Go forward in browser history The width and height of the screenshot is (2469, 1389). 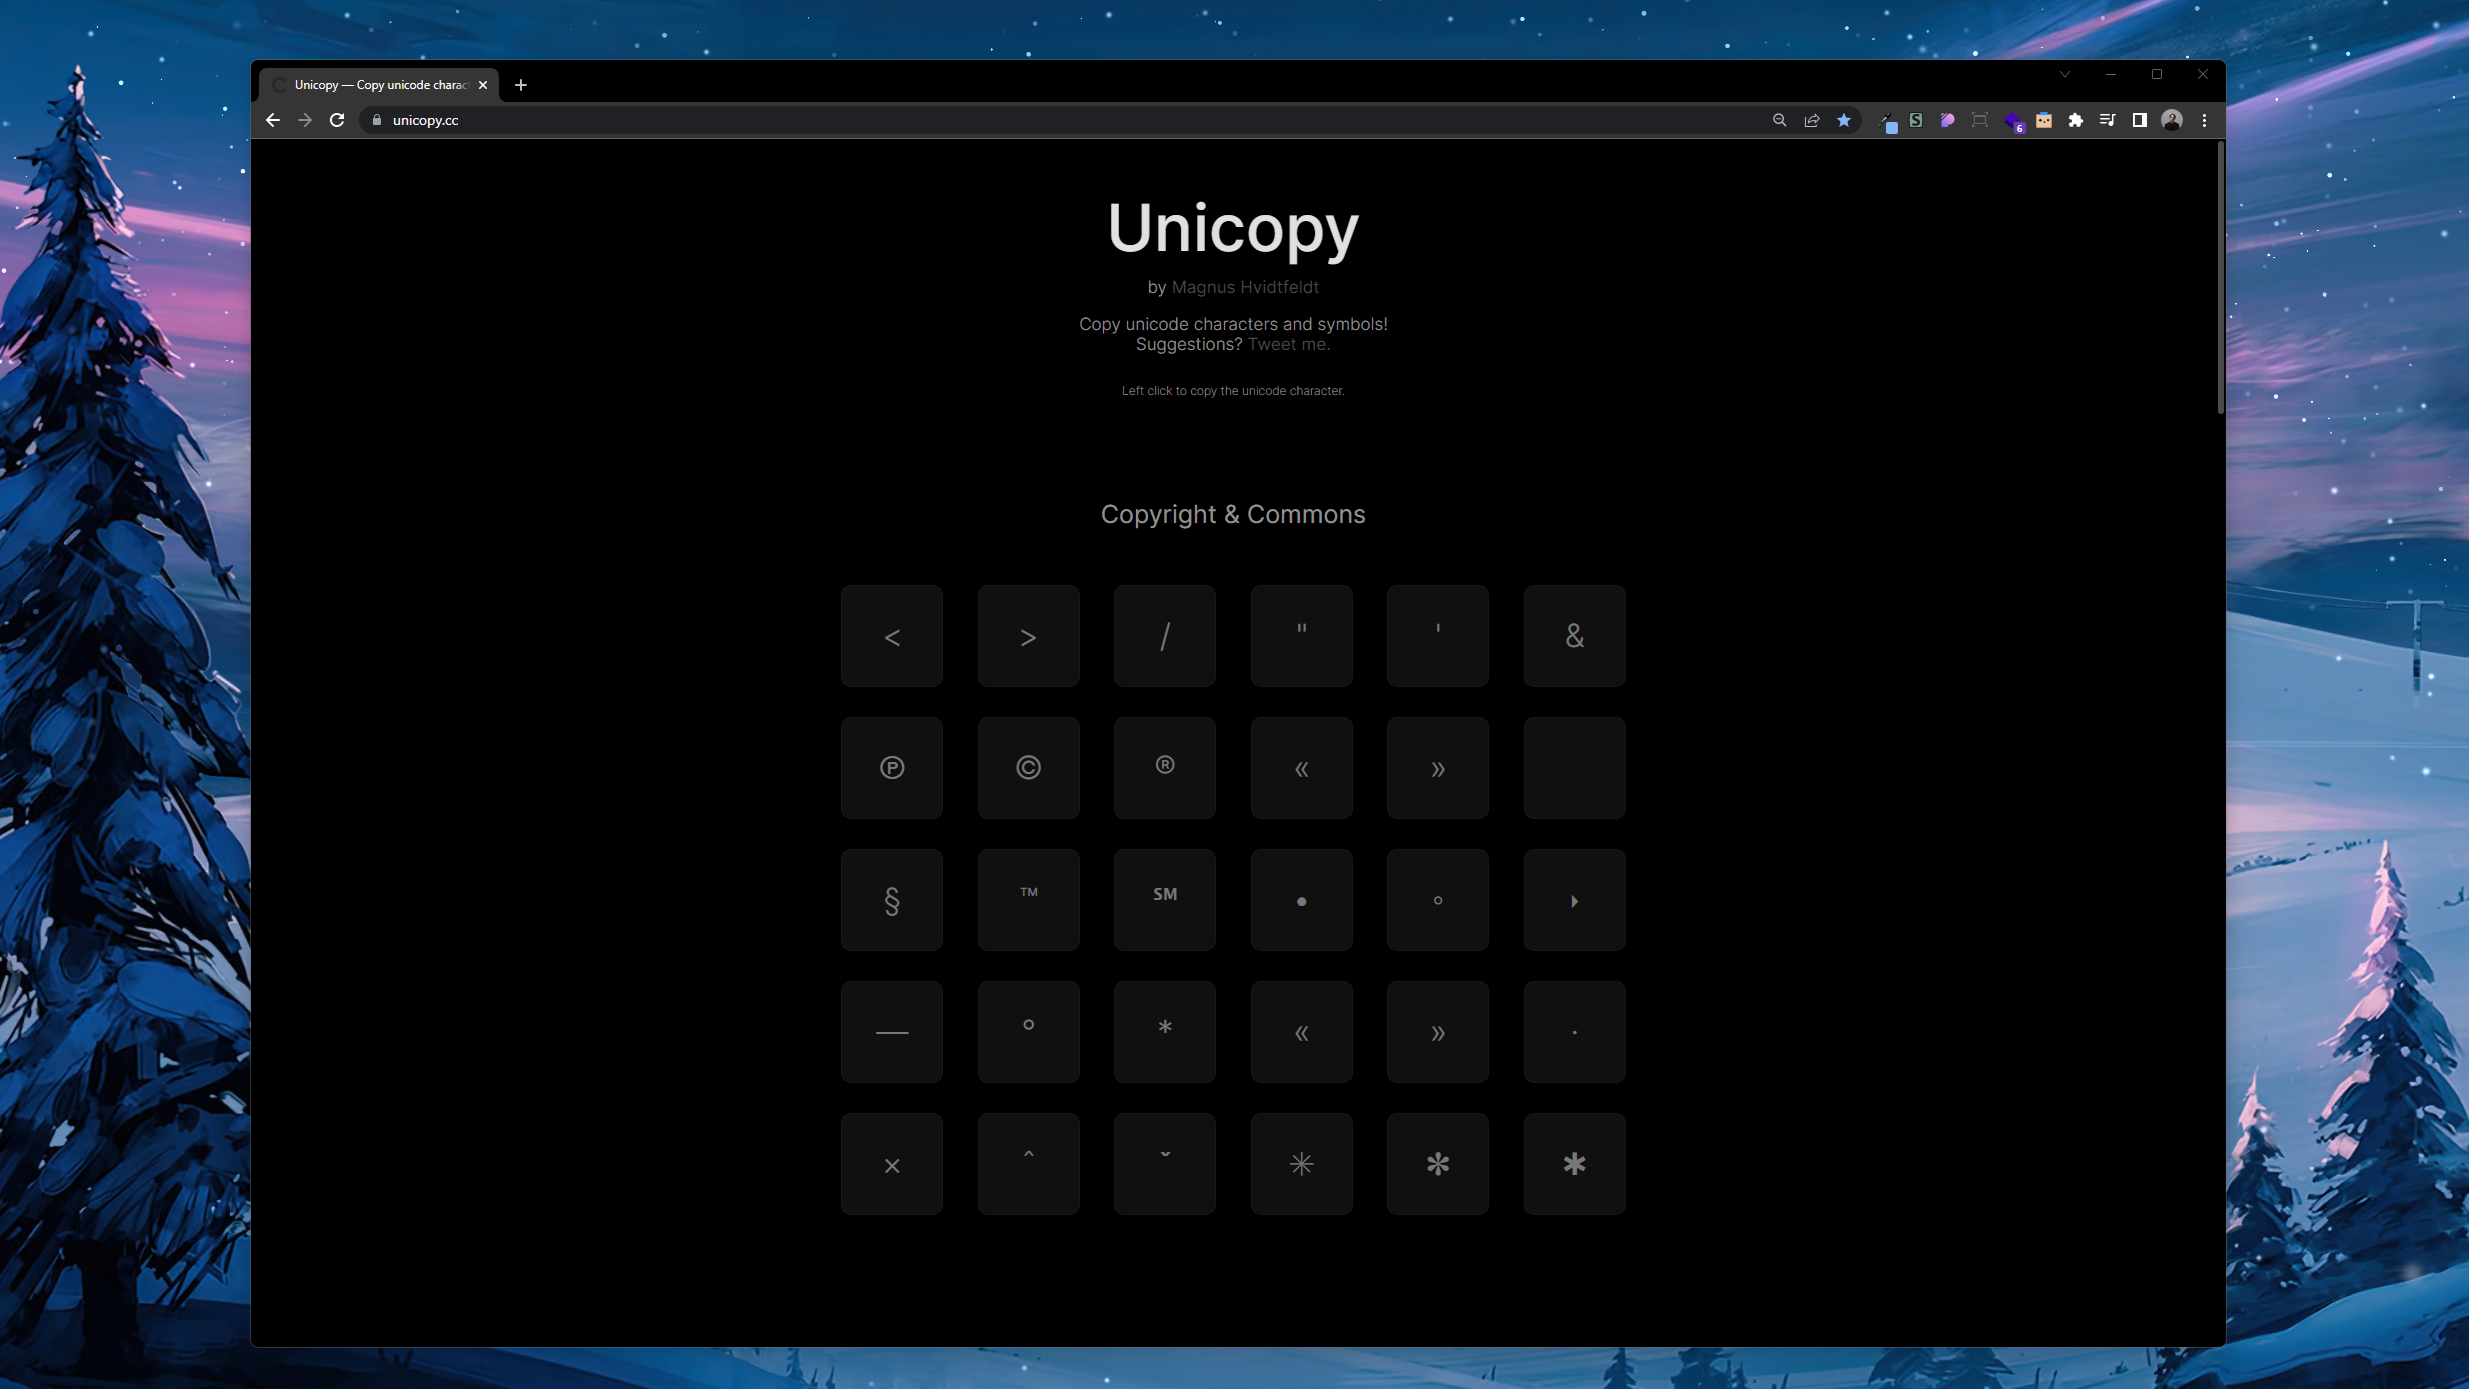305,120
